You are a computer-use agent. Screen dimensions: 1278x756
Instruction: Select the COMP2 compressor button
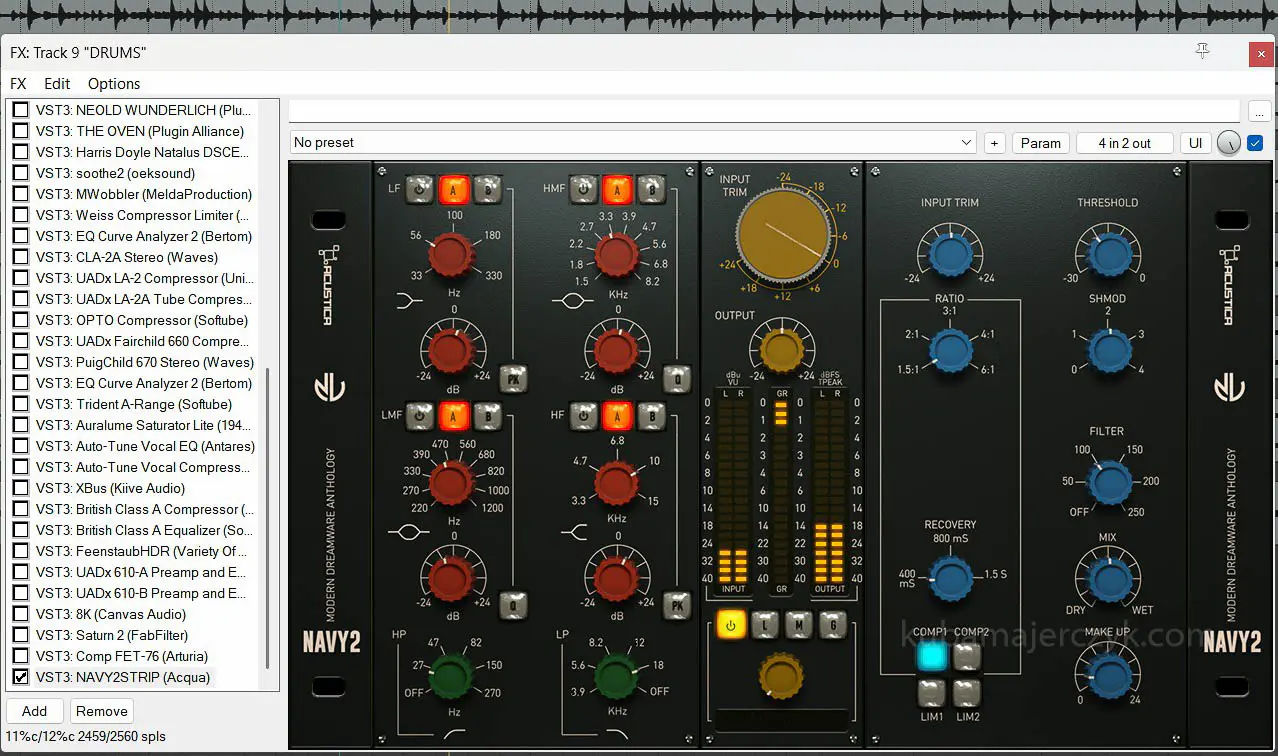pyautogui.click(x=966, y=656)
